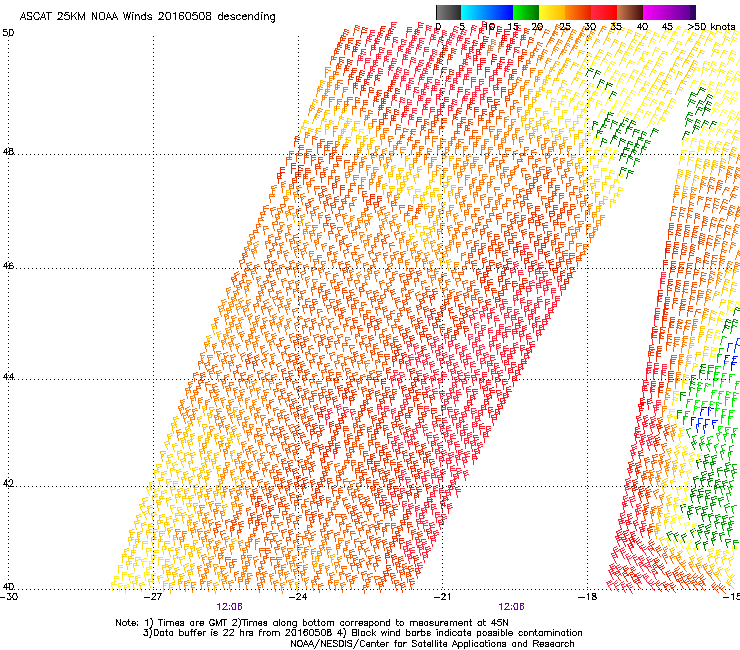This screenshot has width=740, height=650.
Task: Click the brown 35-40 knots color band
Action: [x=630, y=12]
